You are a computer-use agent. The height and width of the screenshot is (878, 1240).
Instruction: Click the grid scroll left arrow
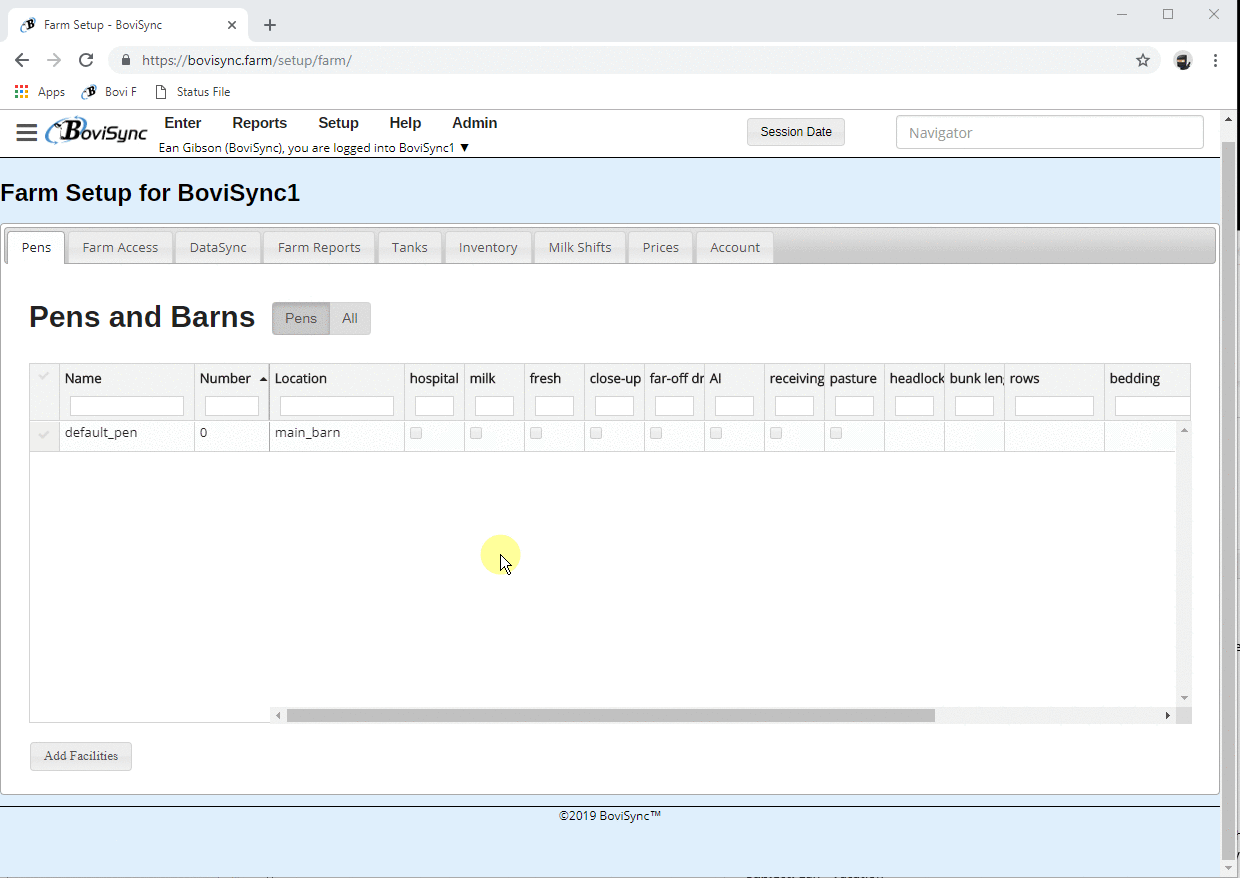coord(277,715)
